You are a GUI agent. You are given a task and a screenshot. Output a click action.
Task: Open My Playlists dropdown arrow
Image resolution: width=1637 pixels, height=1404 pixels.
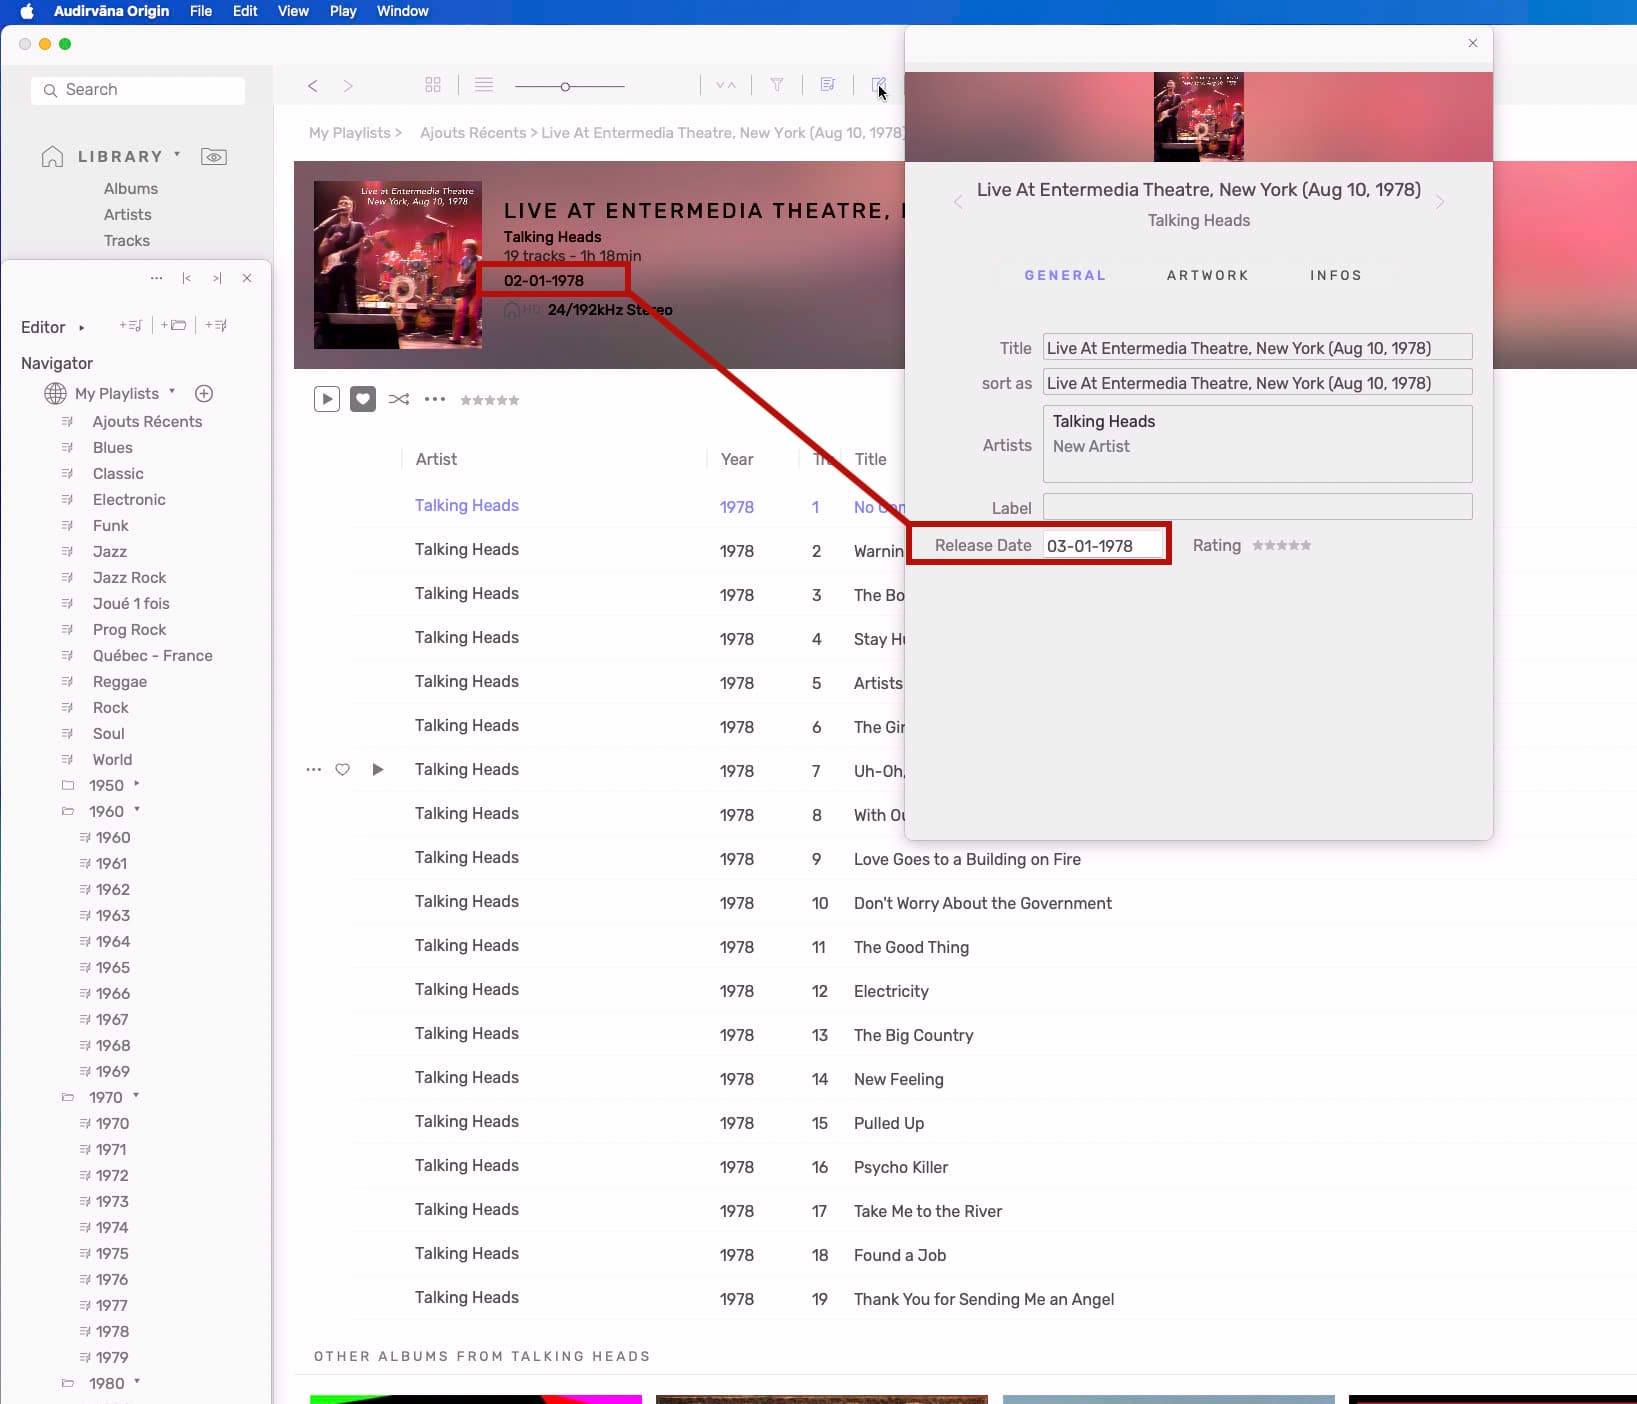coord(172,392)
